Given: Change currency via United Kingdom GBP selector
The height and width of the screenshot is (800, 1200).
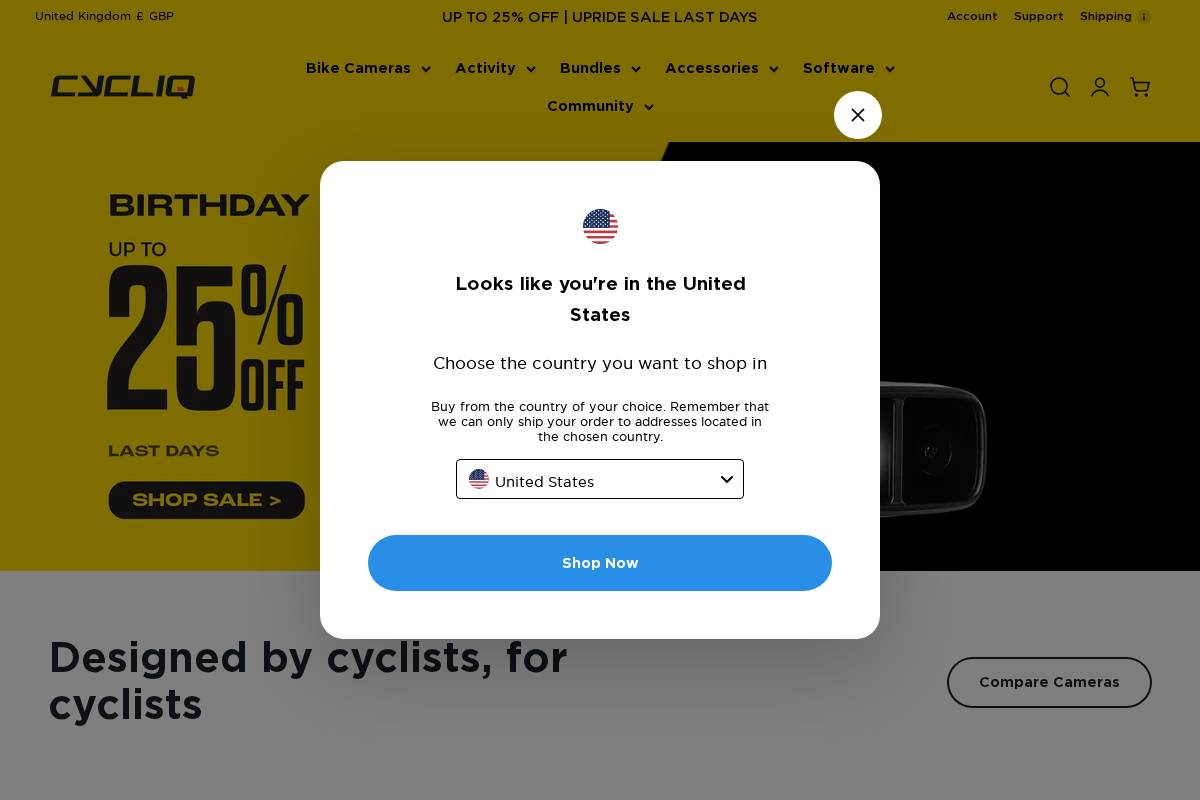Looking at the screenshot, I should [x=104, y=16].
